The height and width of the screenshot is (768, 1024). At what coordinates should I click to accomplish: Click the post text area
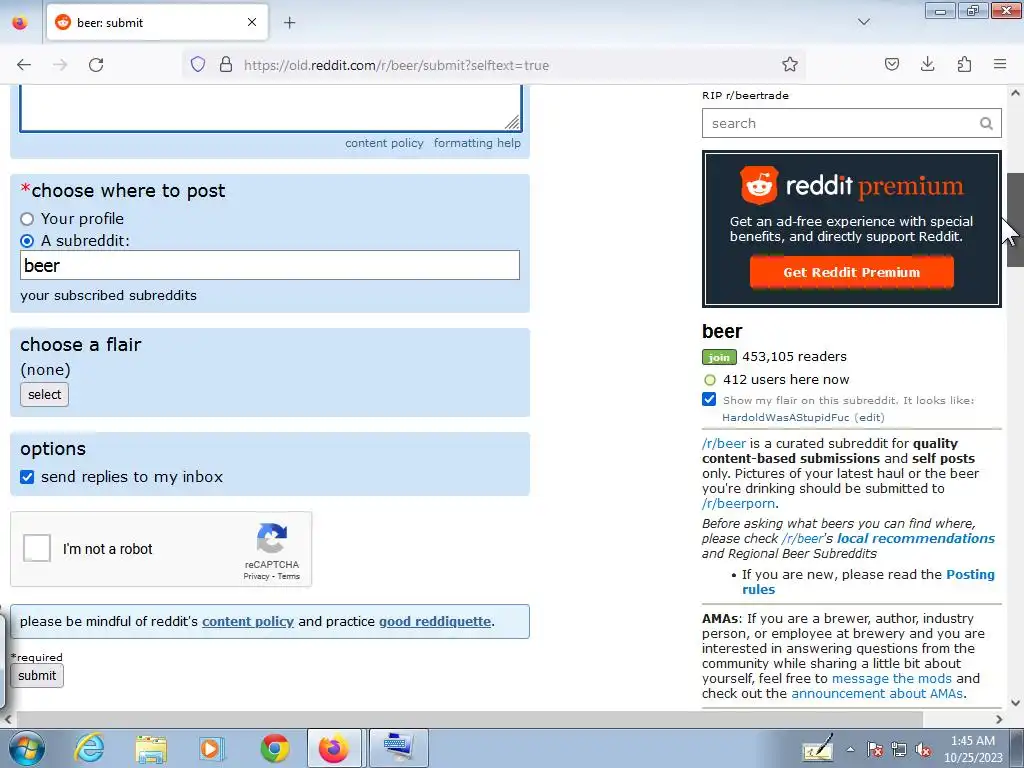[270, 108]
